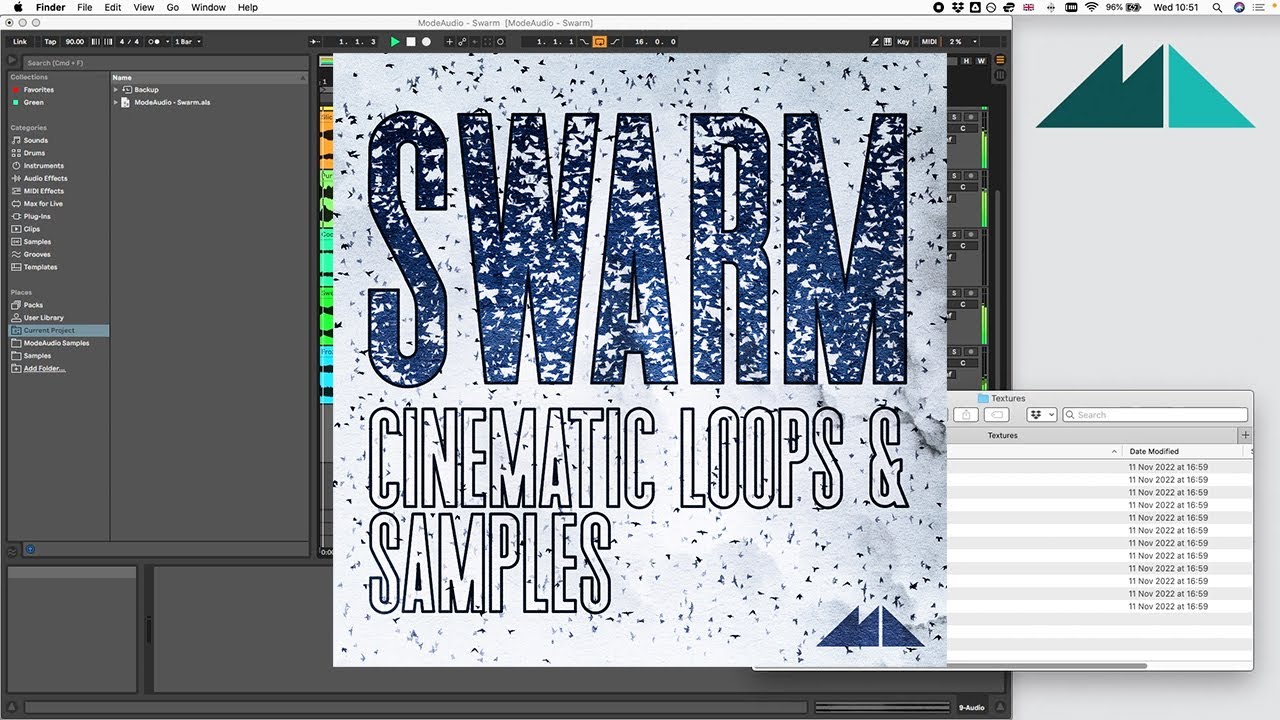Expand the Backup folder
The width and height of the screenshot is (1280, 720).
point(116,90)
